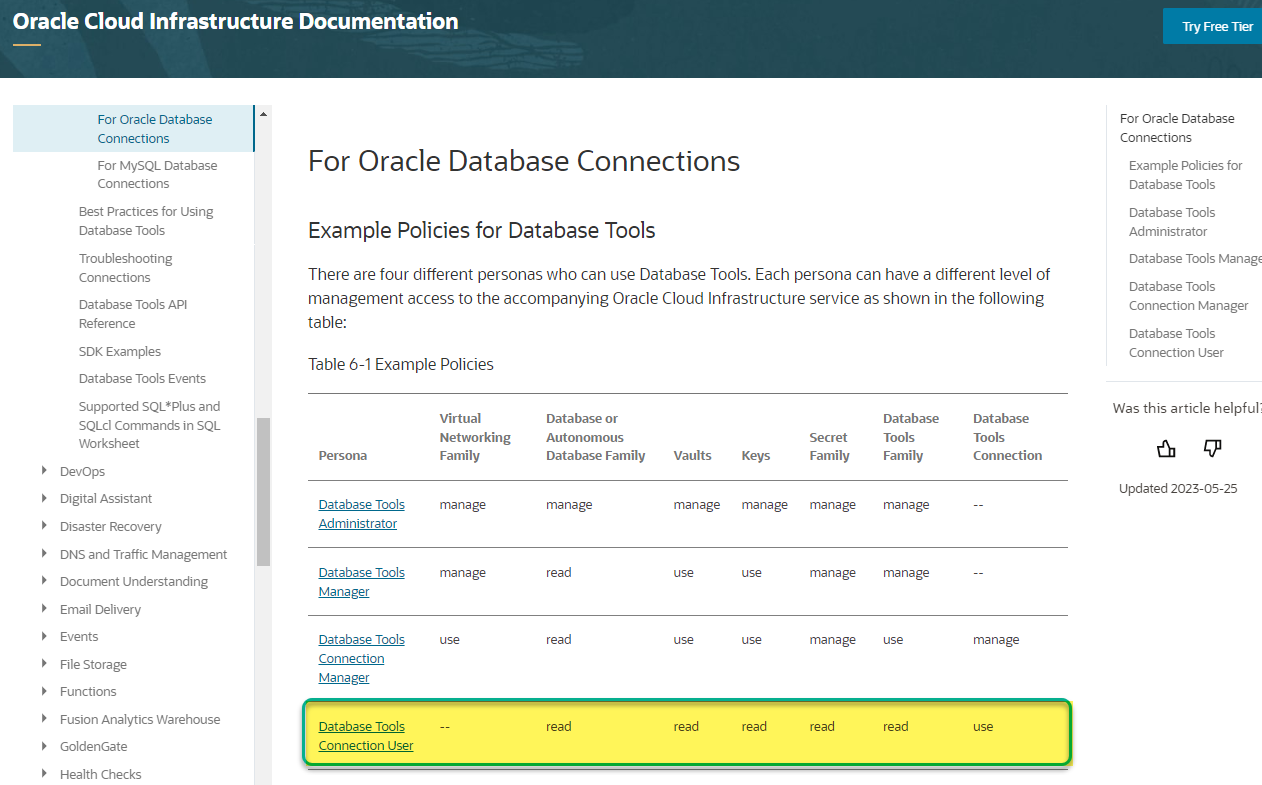
Task: Expand the Fusion Analytics Warehouse arrow
Action: click(x=44, y=719)
